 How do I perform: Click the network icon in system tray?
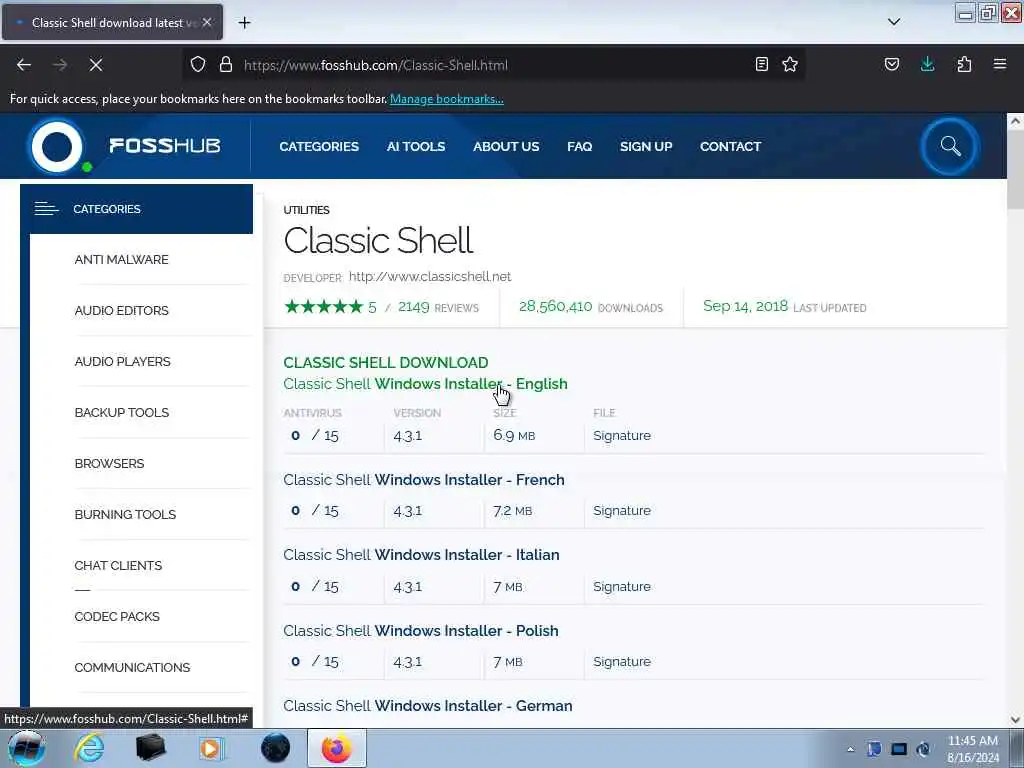tap(899, 749)
